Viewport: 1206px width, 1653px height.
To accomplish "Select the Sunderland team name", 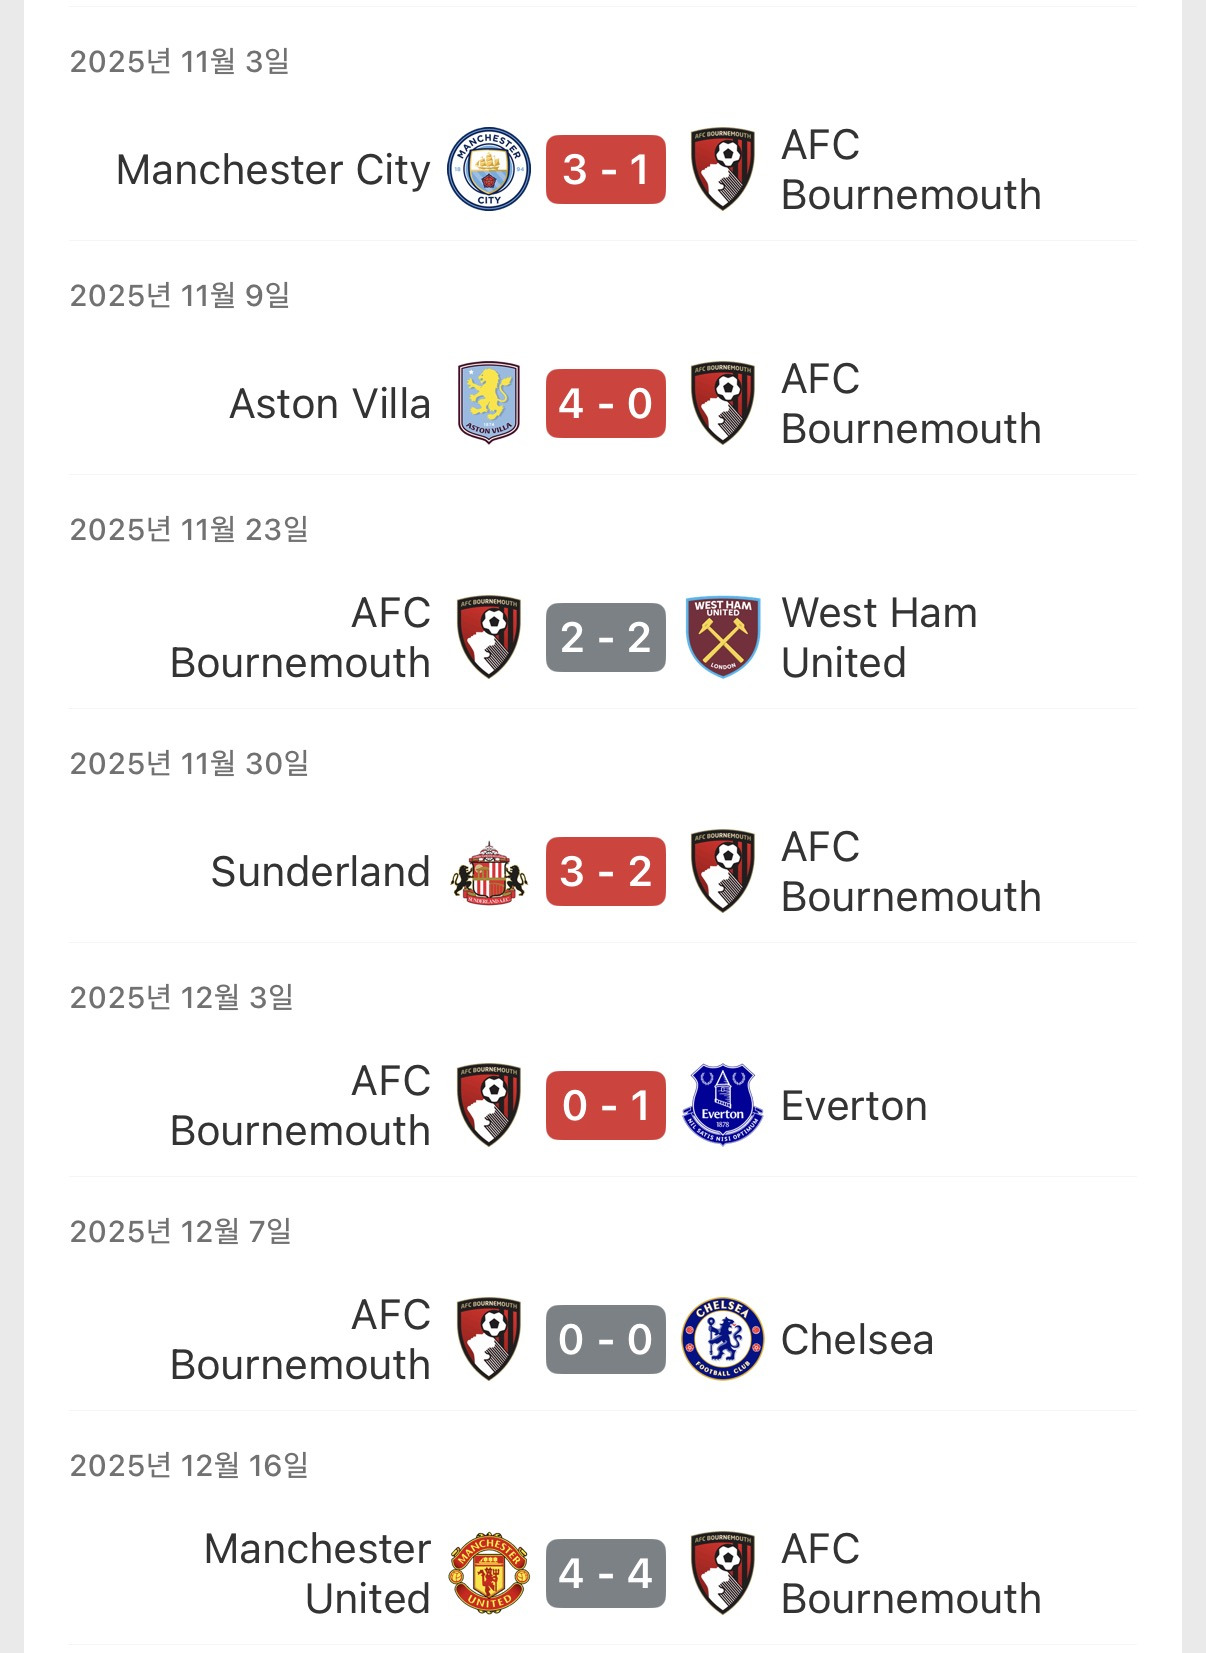I will (320, 872).
